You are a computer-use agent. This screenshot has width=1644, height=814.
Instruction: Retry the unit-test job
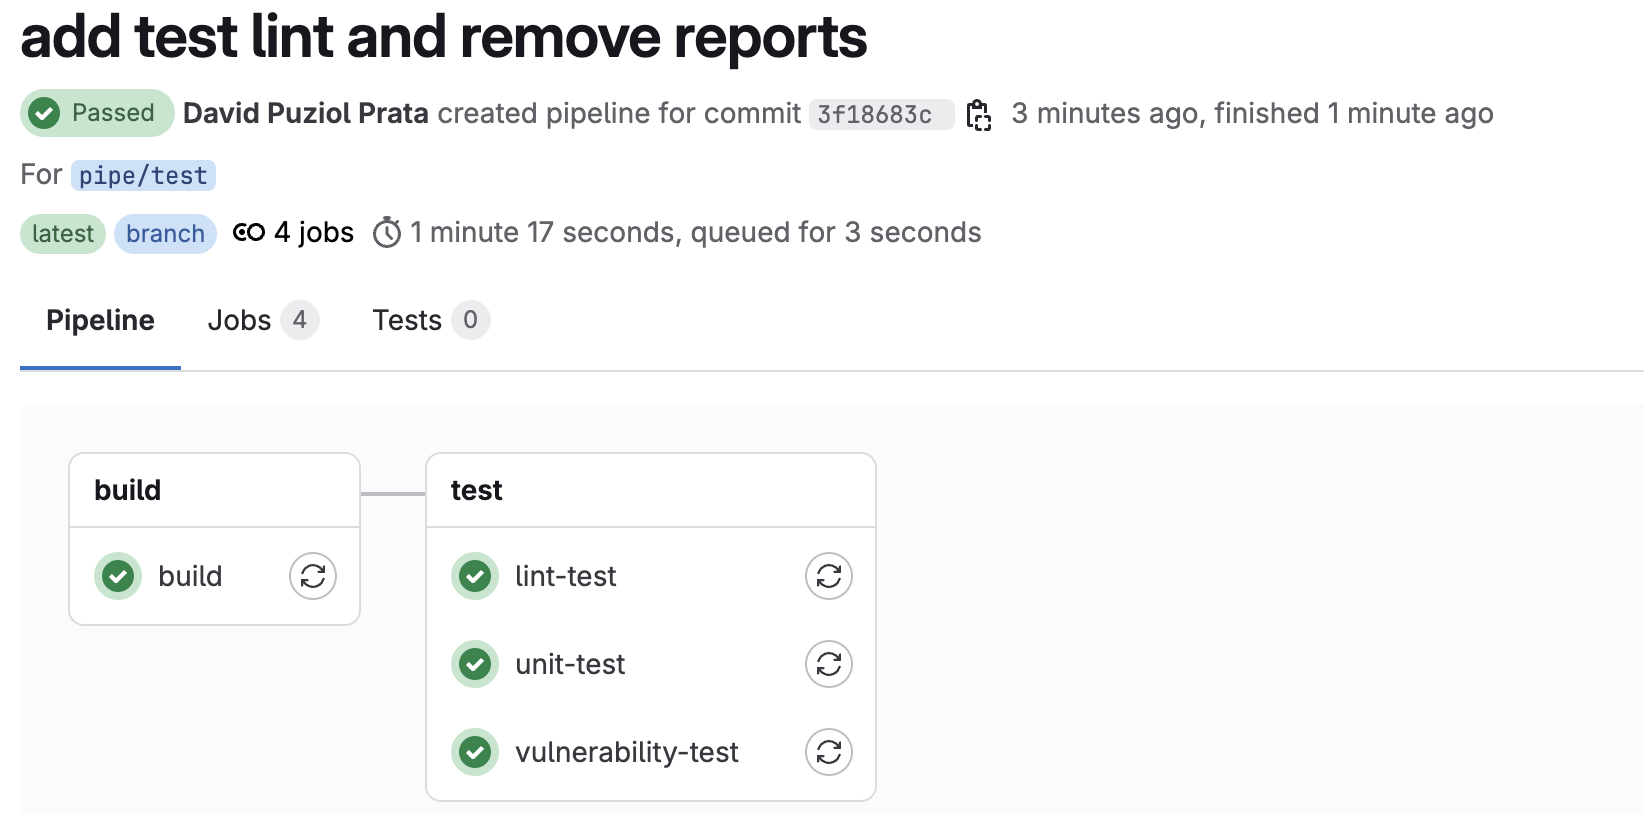[x=829, y=664]
